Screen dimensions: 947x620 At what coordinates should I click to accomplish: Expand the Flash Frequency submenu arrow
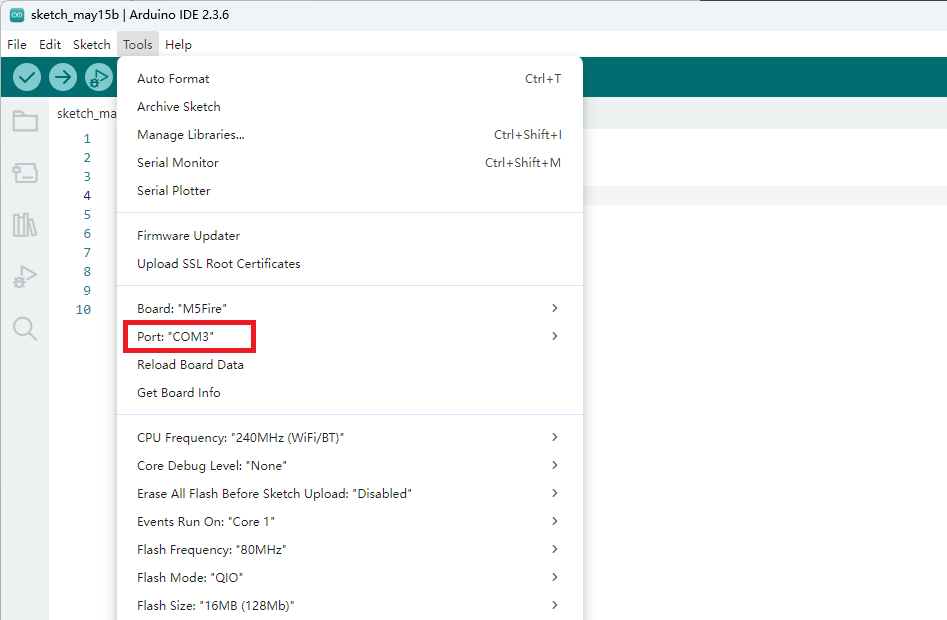[x=554, y=549]
